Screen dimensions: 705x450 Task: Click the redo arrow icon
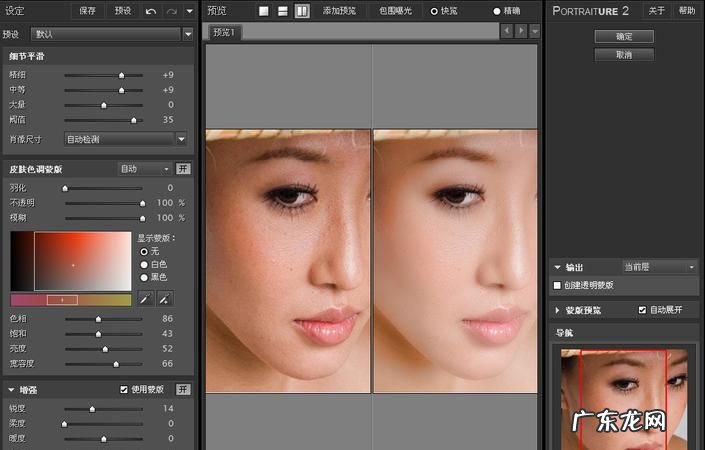171,11
